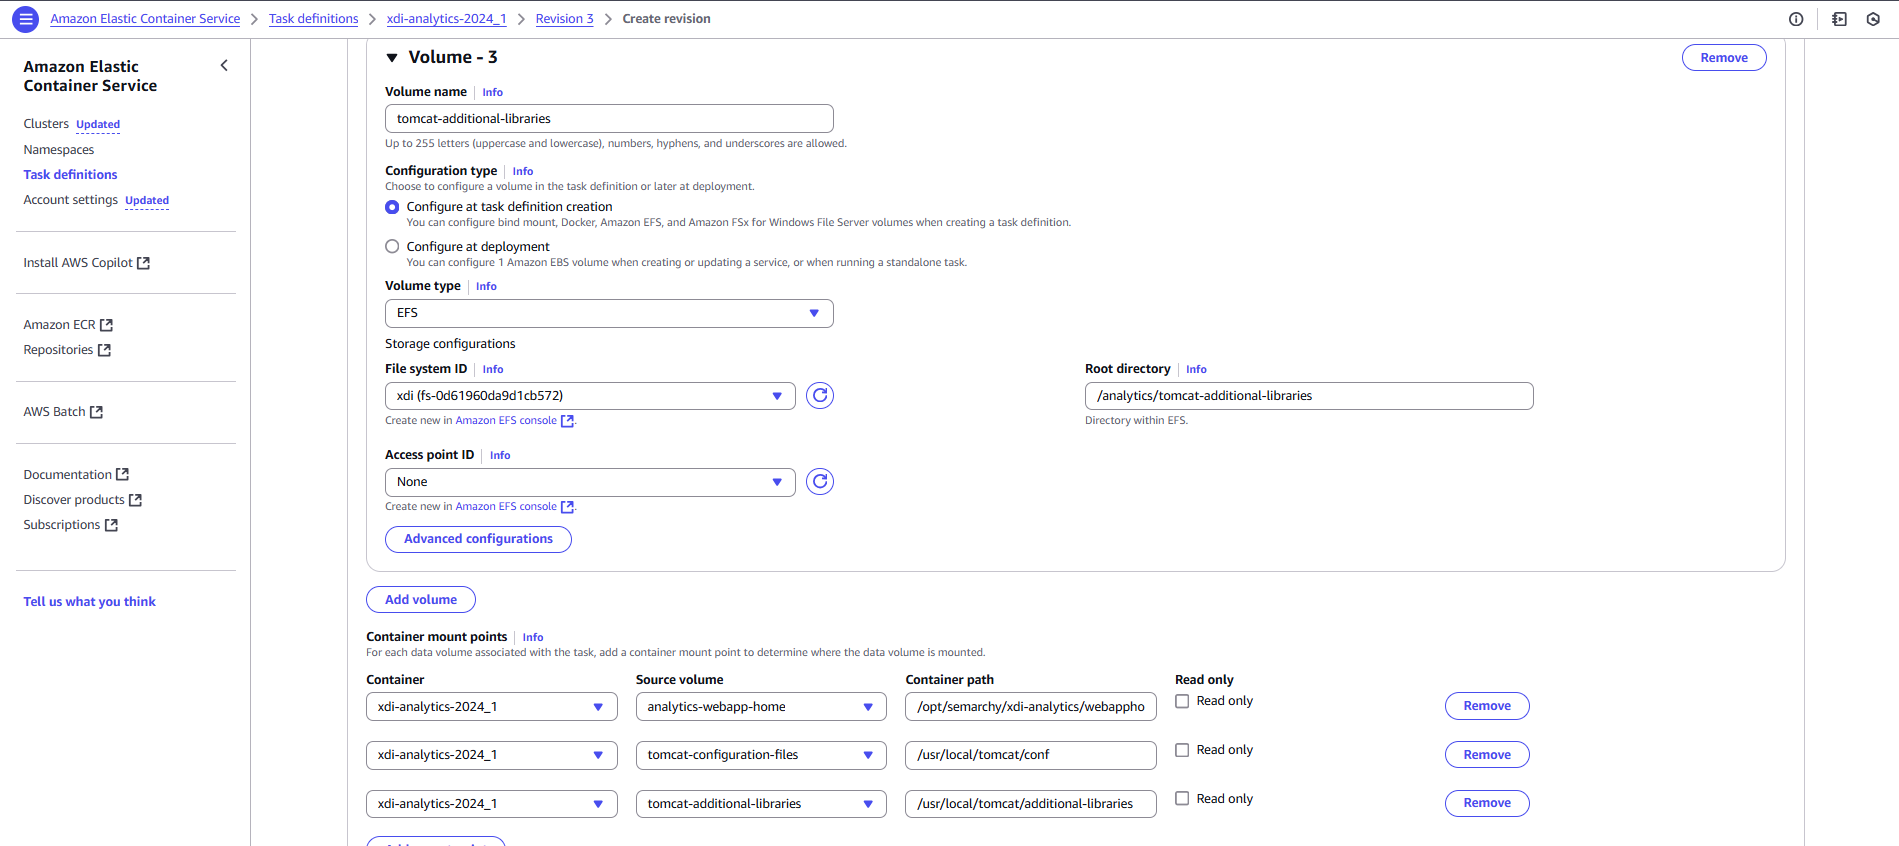Click external link icon beside AWS Batch

96,412
